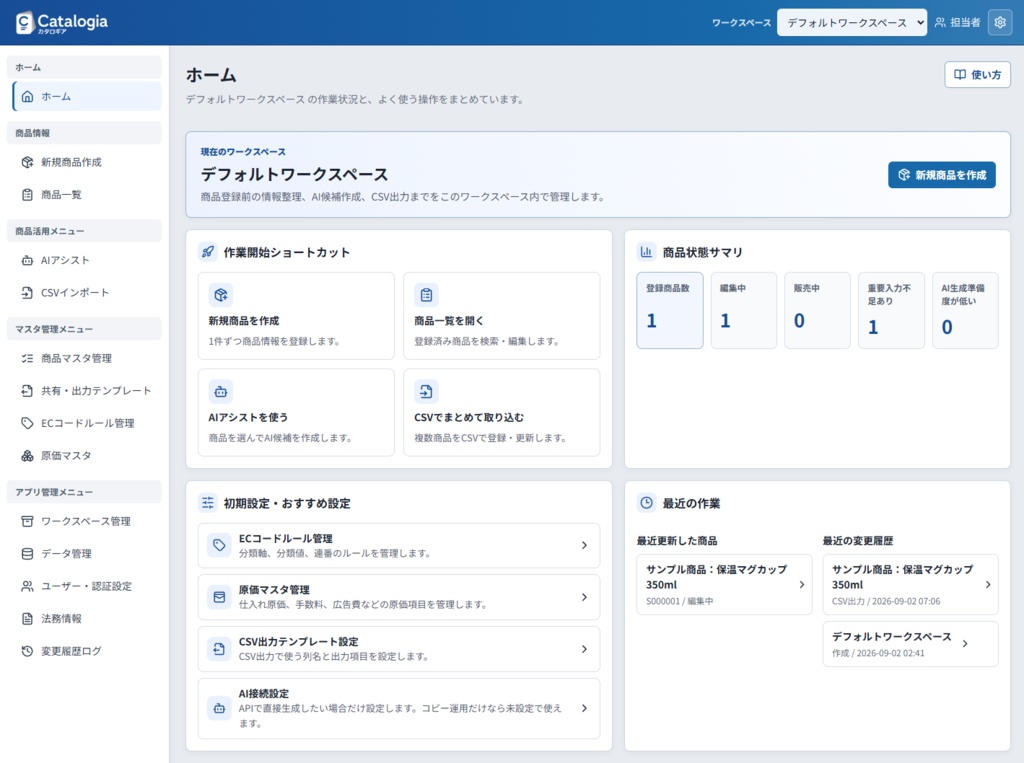Open 商品一覧 in the sidebar
The height and width of the screenshot is (763, 1024).
[87, 194]
